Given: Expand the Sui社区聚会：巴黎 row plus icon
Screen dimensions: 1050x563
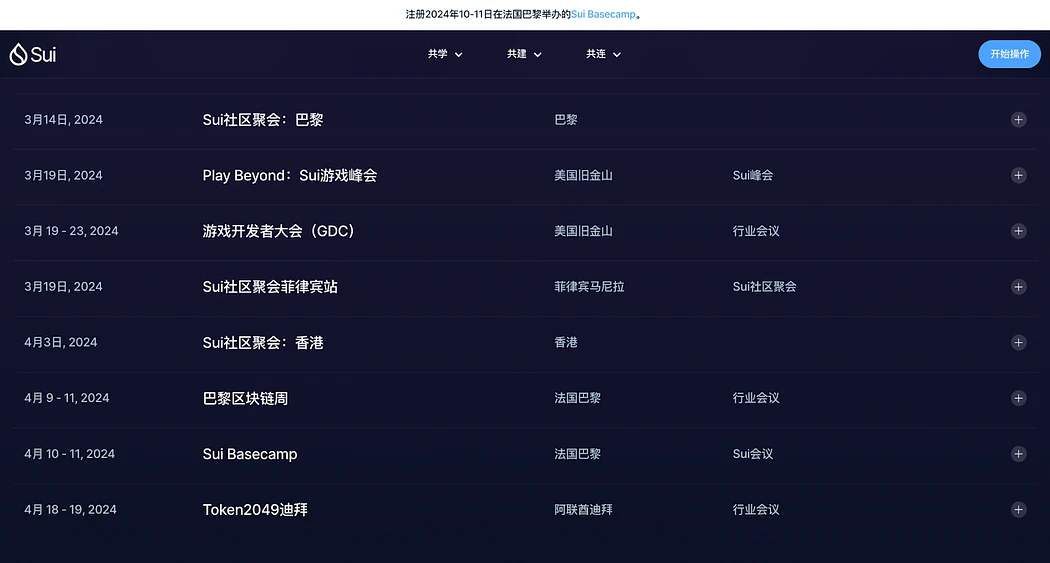Looking at the screenshot, I should click(1019, 120).
